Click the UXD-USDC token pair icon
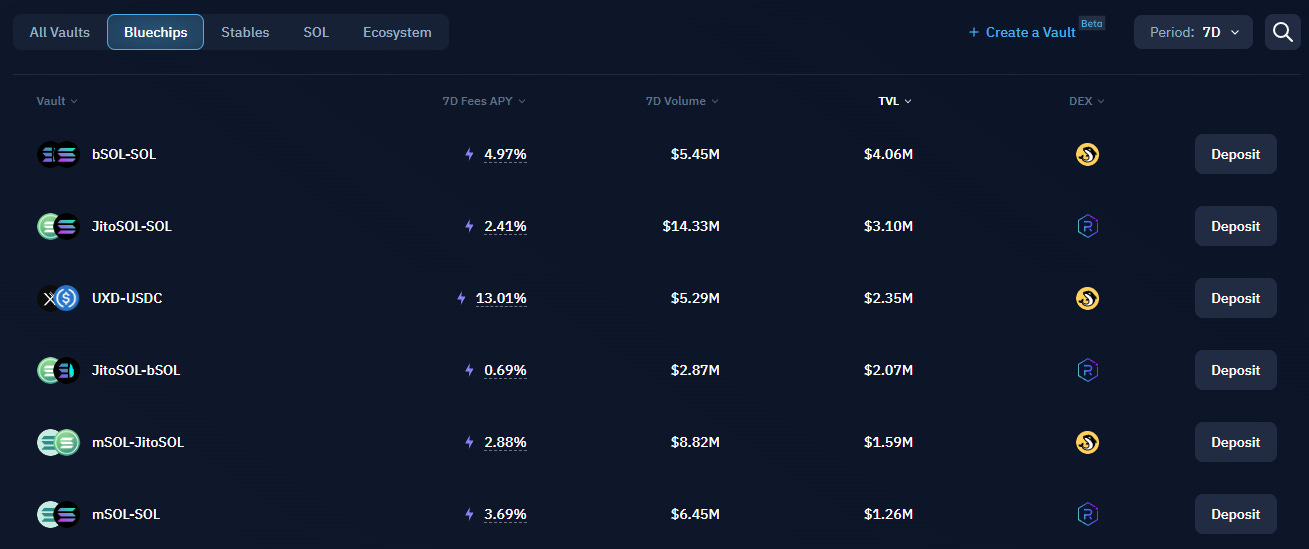1309x549 pixels. 58,299
